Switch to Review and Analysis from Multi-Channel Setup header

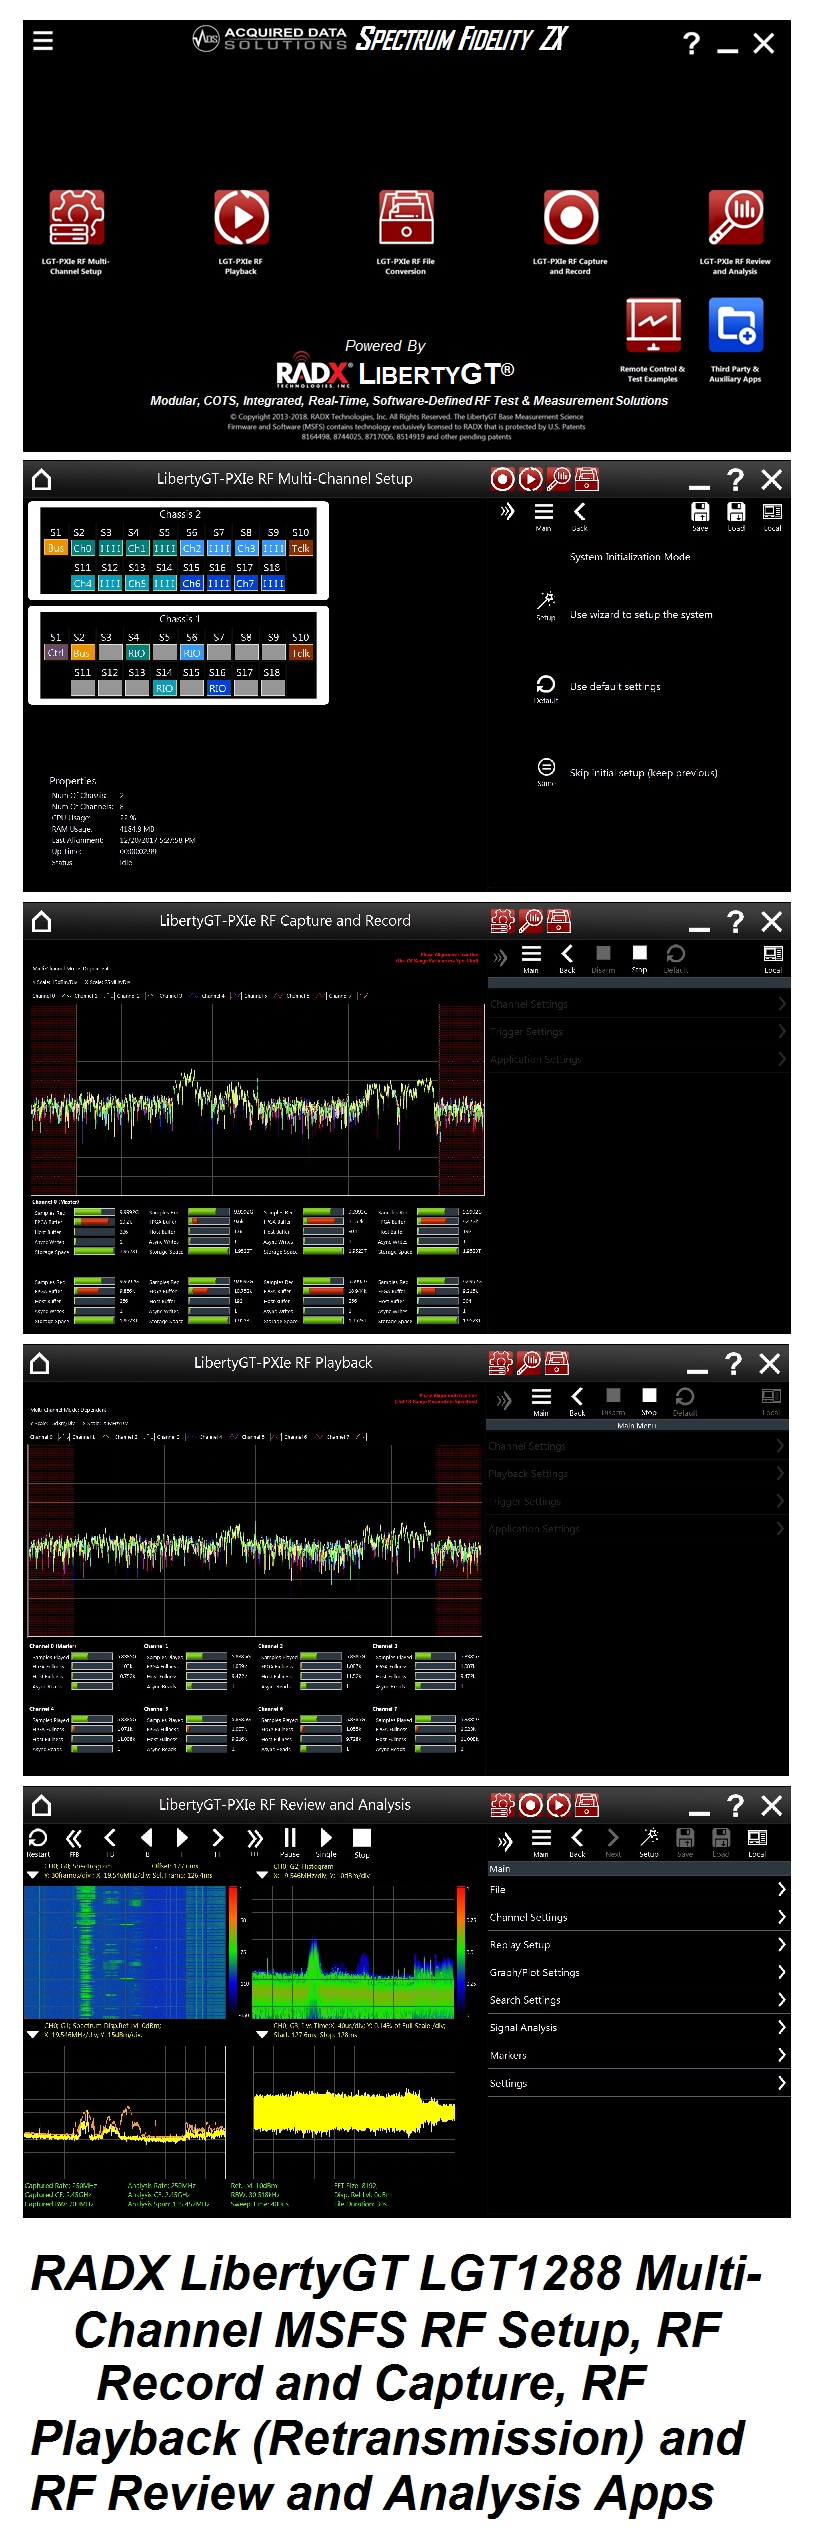point(559,479)
